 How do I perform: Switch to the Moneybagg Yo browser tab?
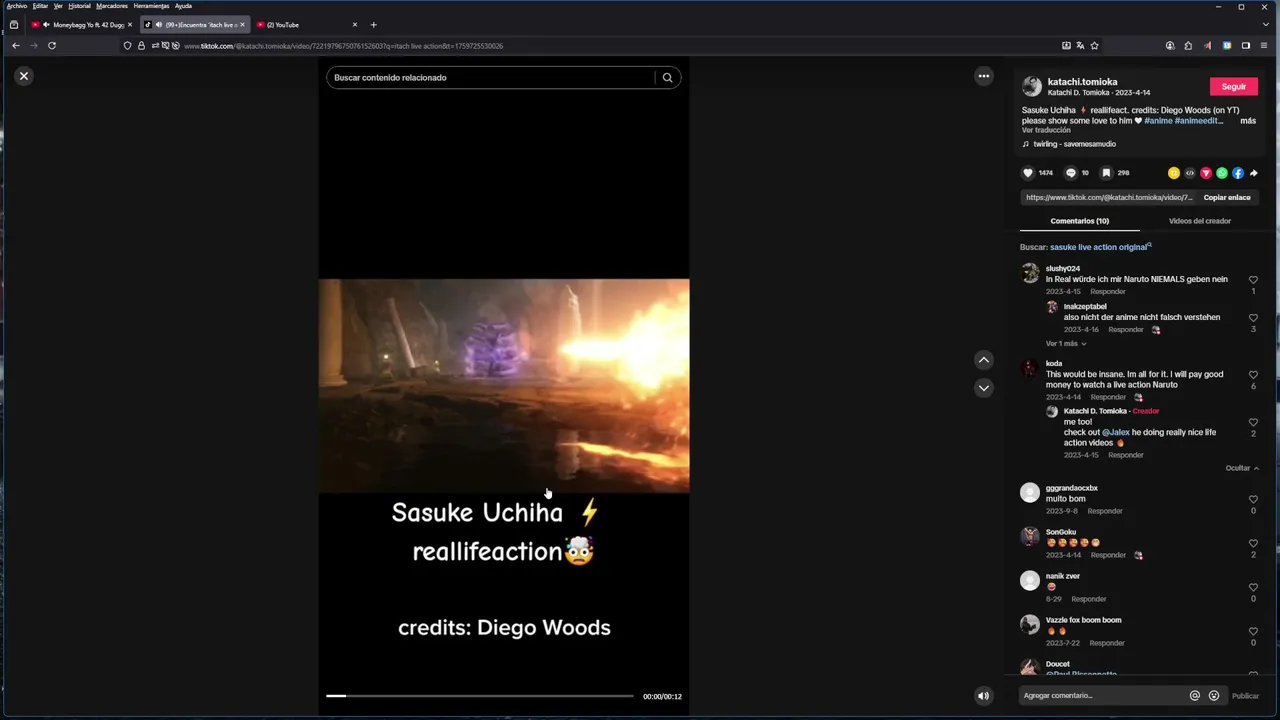click(82, 25)
